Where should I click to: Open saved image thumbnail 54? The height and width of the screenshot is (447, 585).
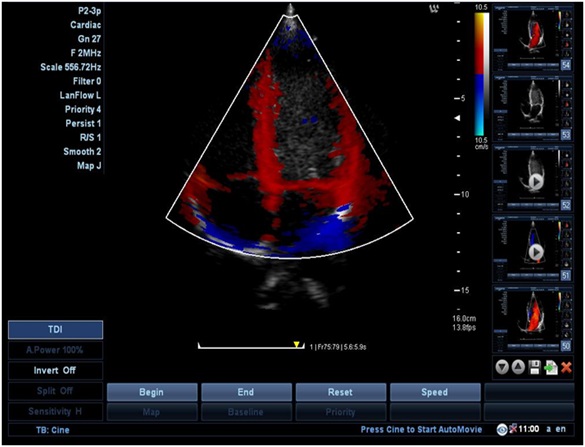coord(533,37)
